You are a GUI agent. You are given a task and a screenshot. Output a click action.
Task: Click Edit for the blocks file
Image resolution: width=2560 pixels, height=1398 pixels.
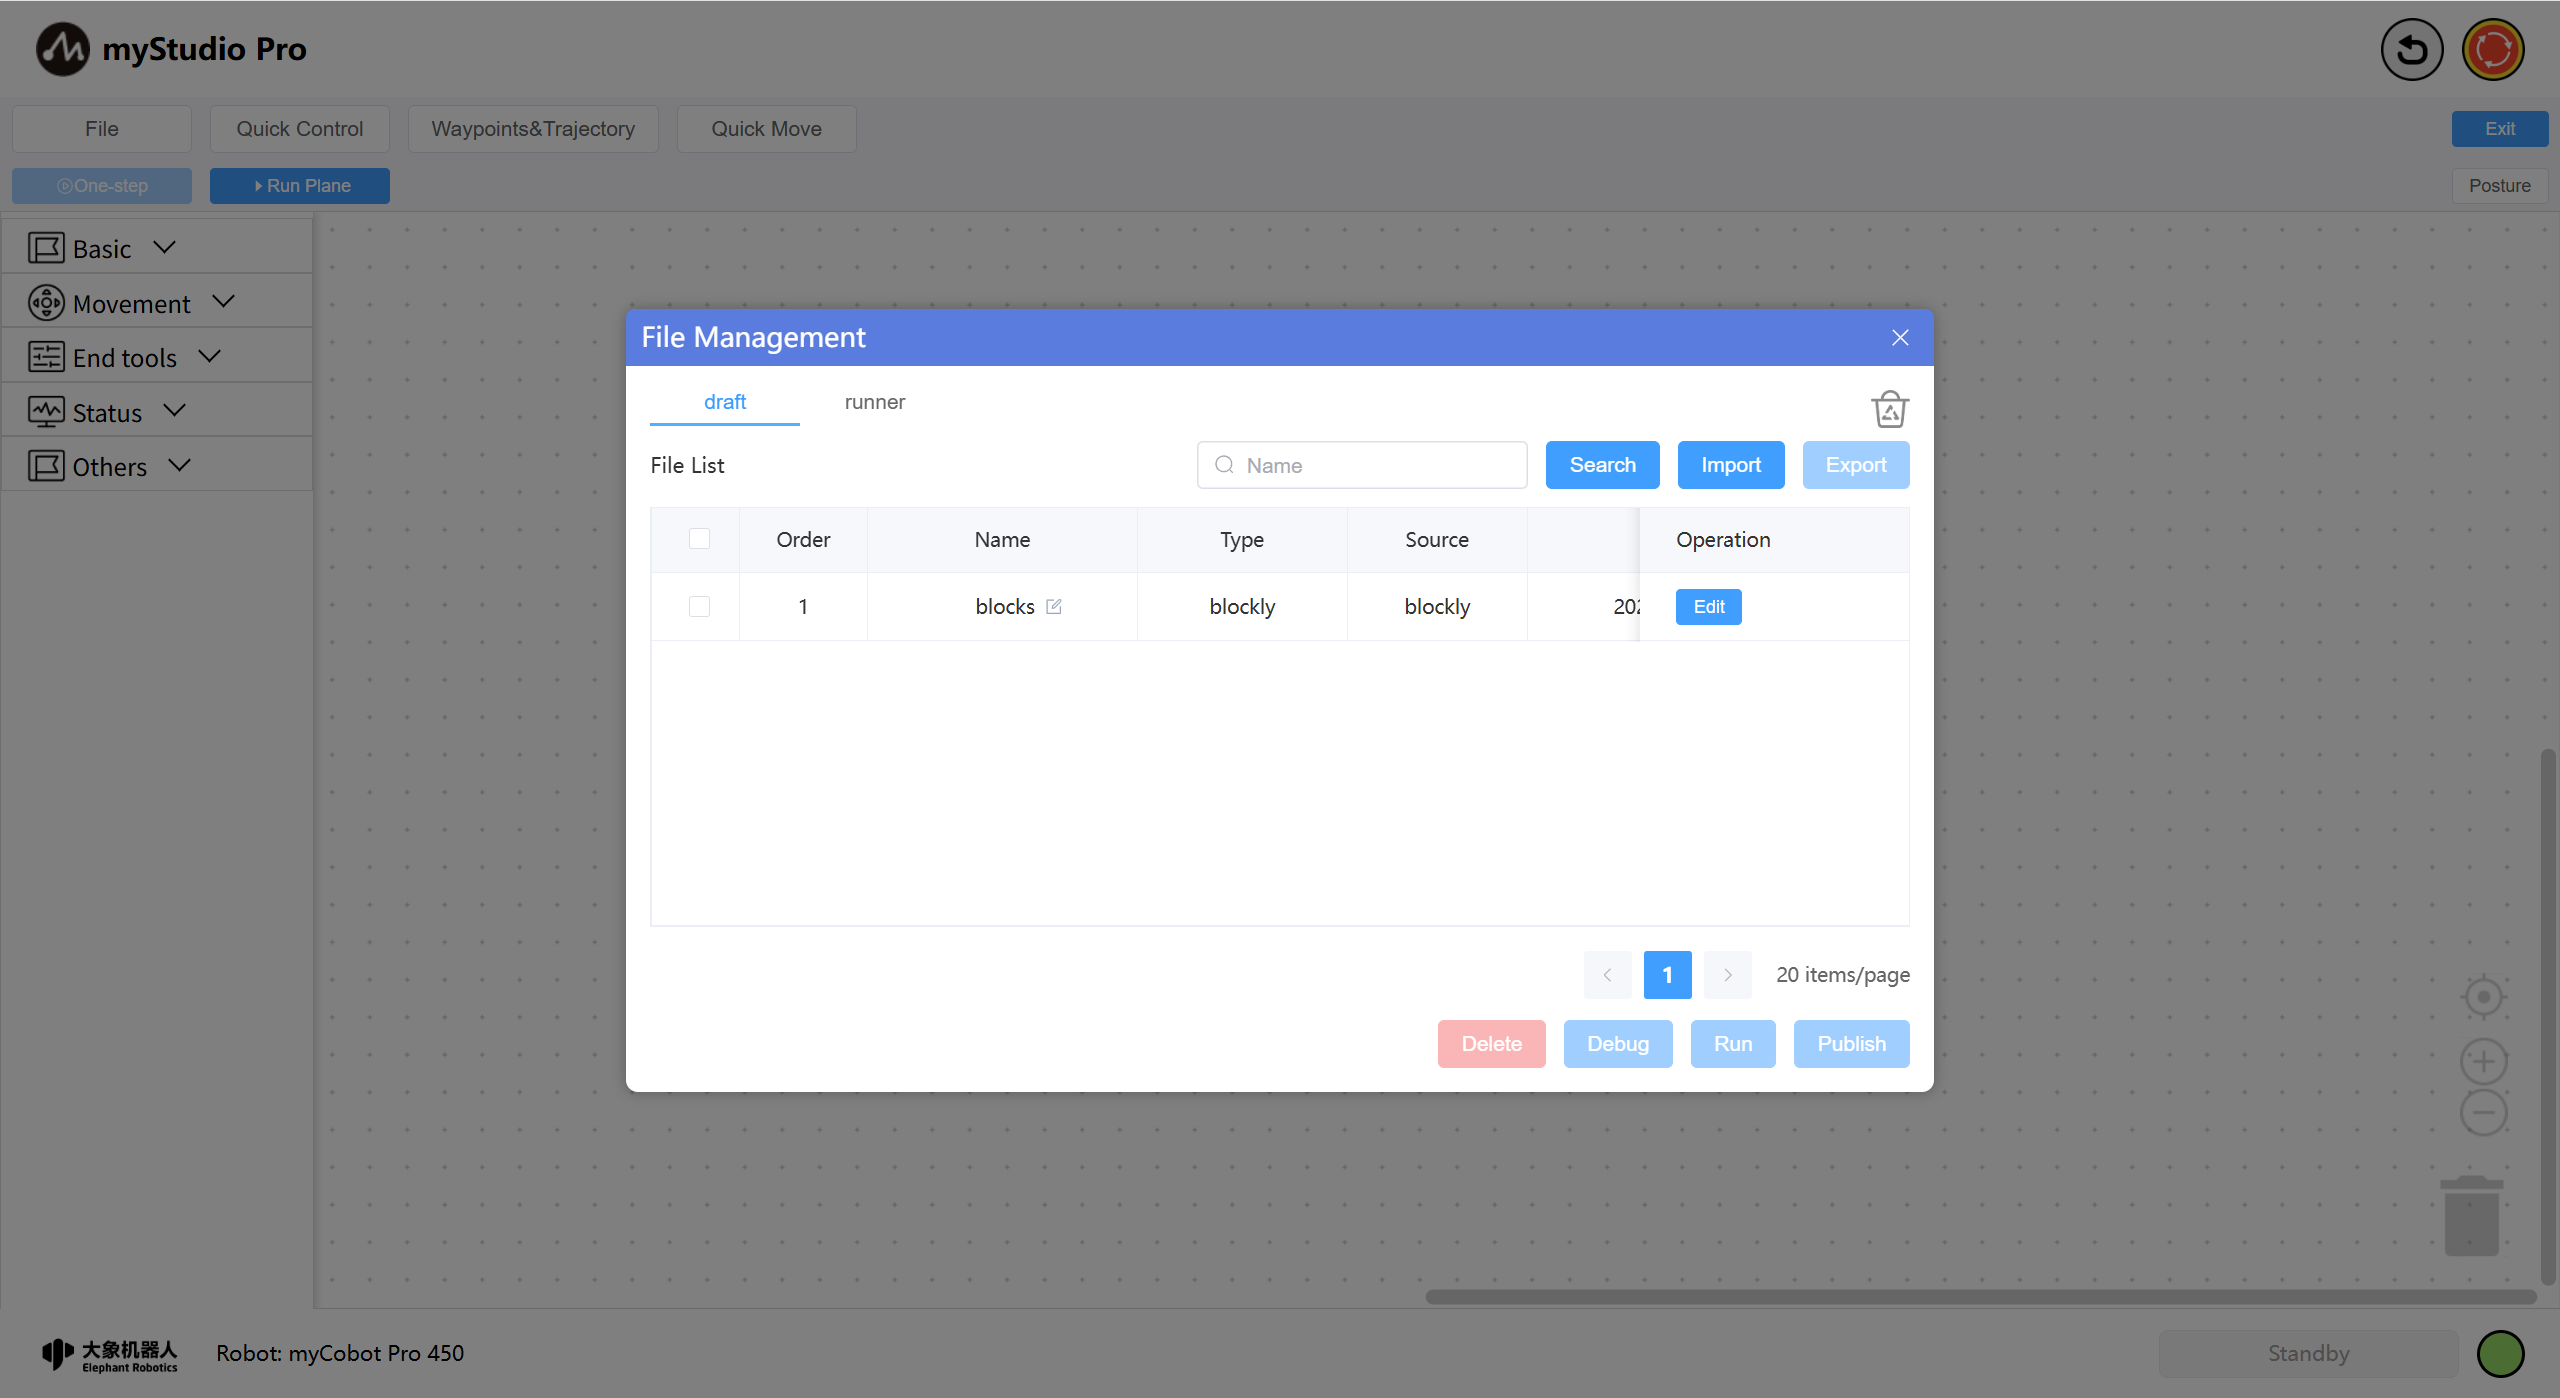[1708, 606]
